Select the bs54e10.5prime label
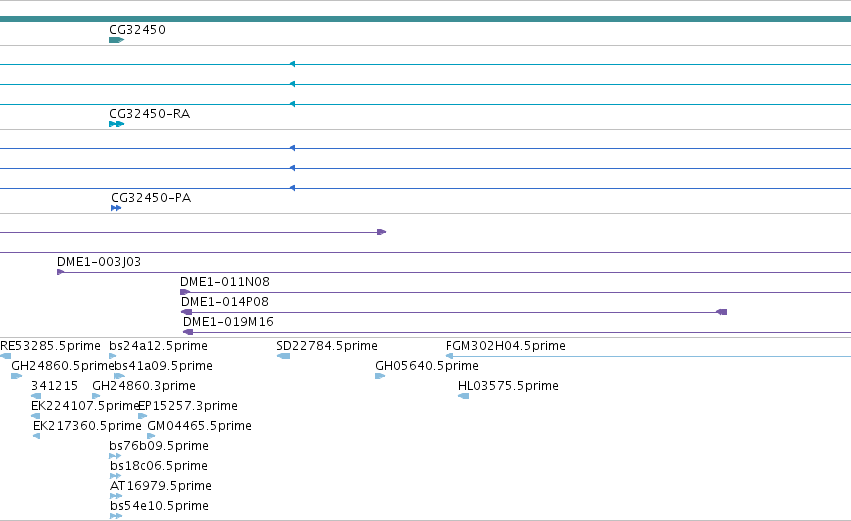This screenshot has height=521, width=851. [159, 506]
